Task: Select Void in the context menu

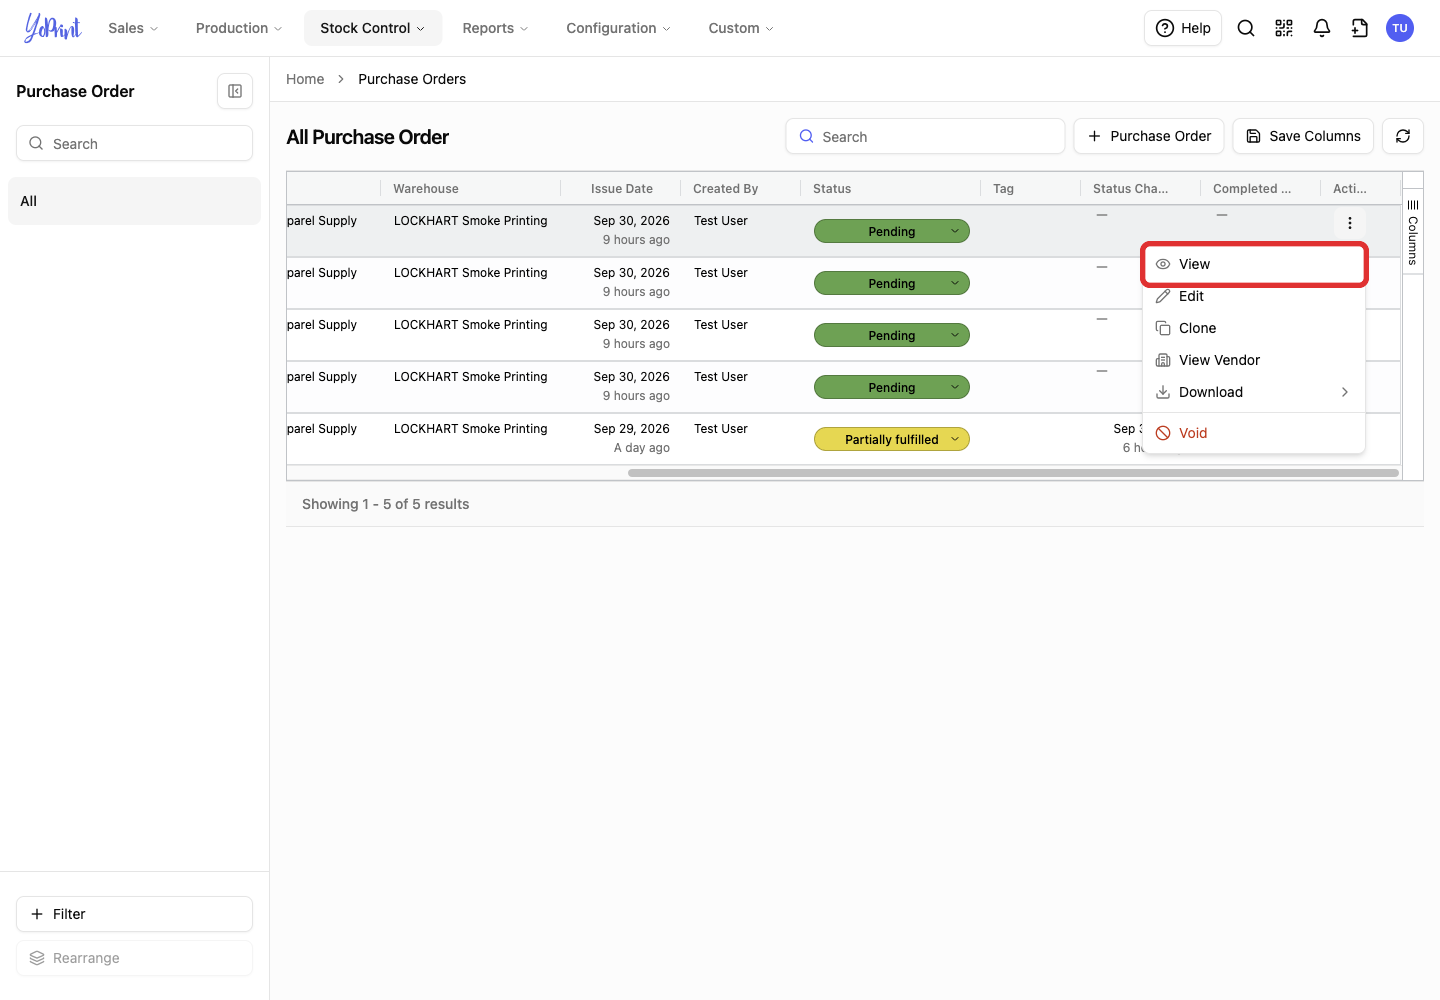Action: tap(1254, 433)
